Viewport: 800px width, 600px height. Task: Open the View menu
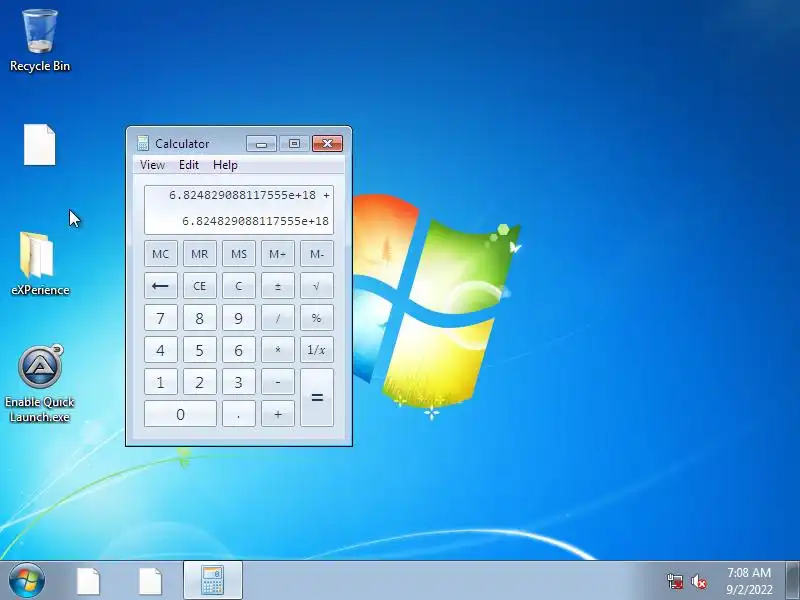tap(152, 165)
